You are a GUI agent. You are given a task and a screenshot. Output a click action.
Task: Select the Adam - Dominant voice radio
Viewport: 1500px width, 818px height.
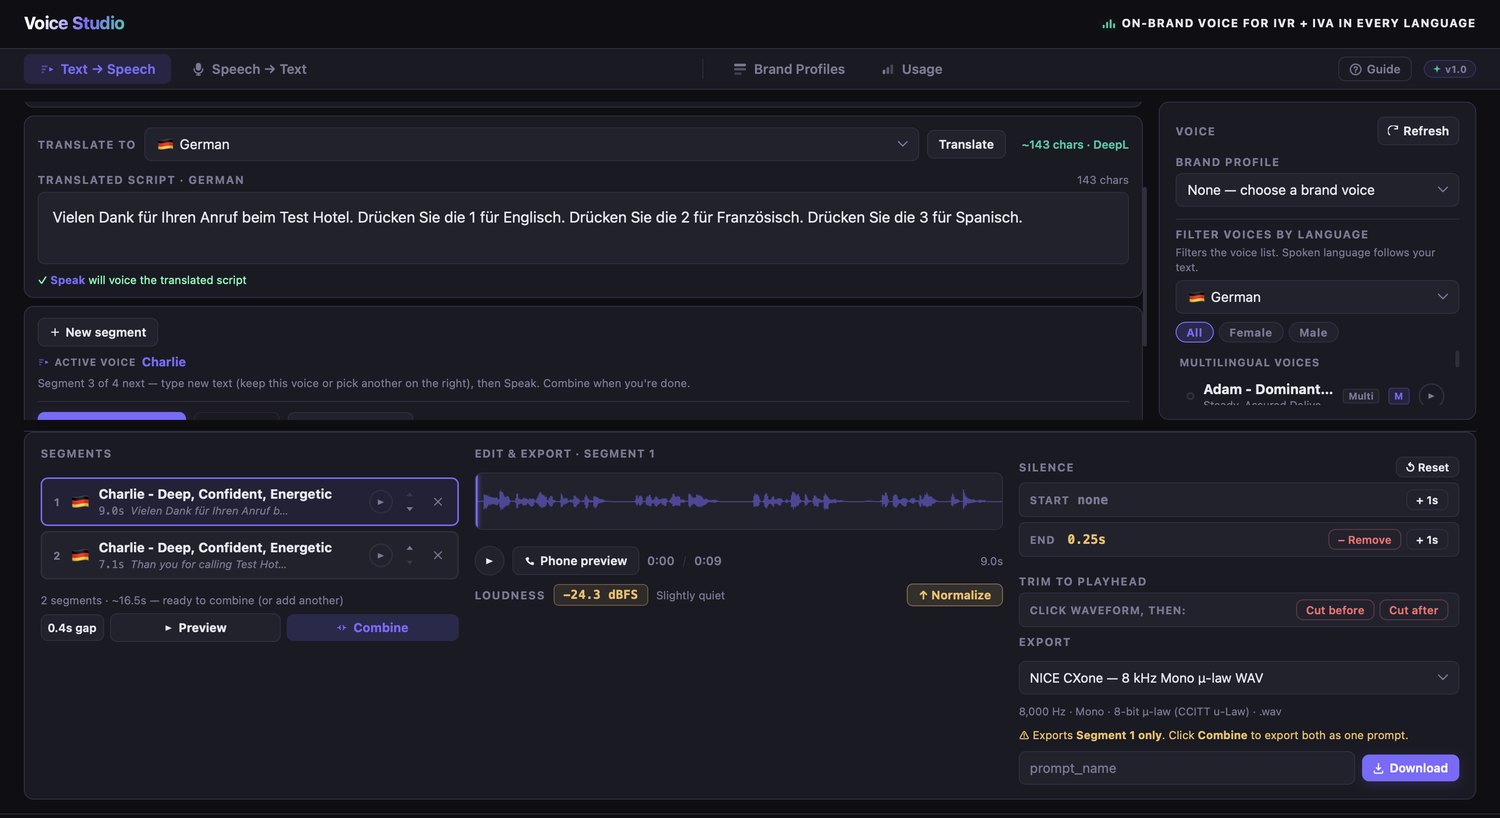(1190, 396)
